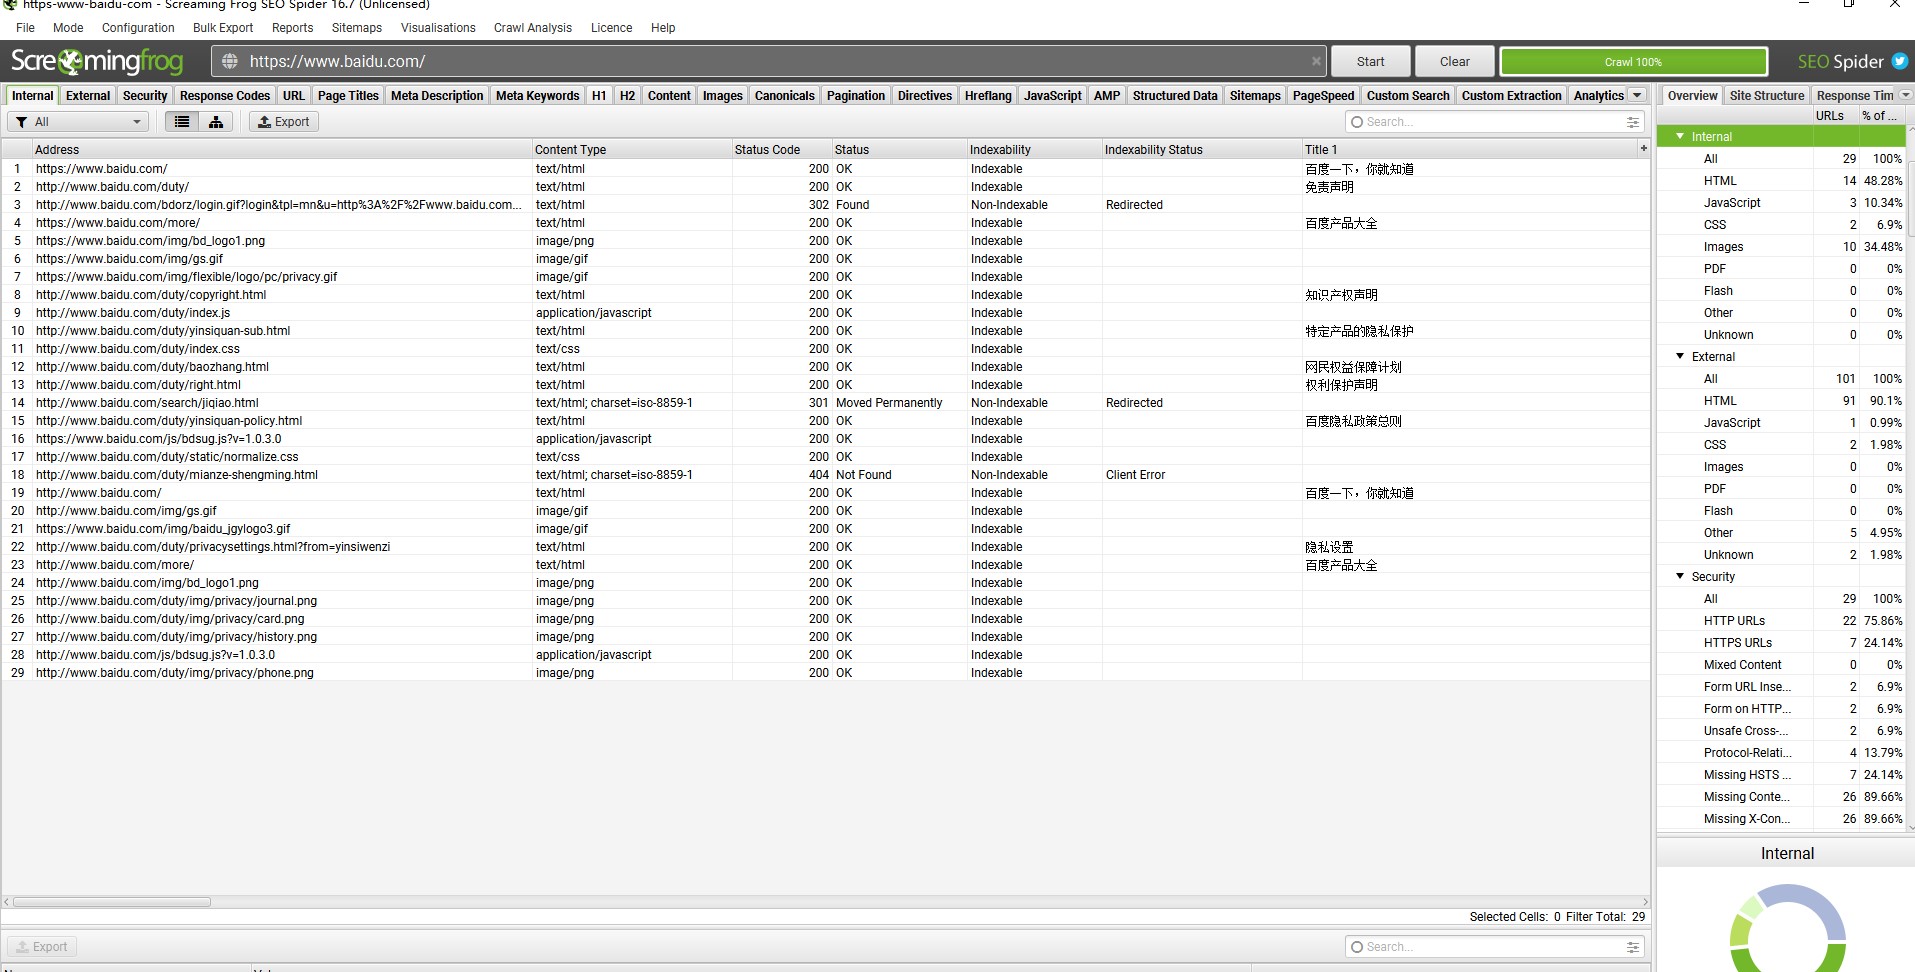
Task: Open the Visualisations menu
Action: [x=438, y=28]
